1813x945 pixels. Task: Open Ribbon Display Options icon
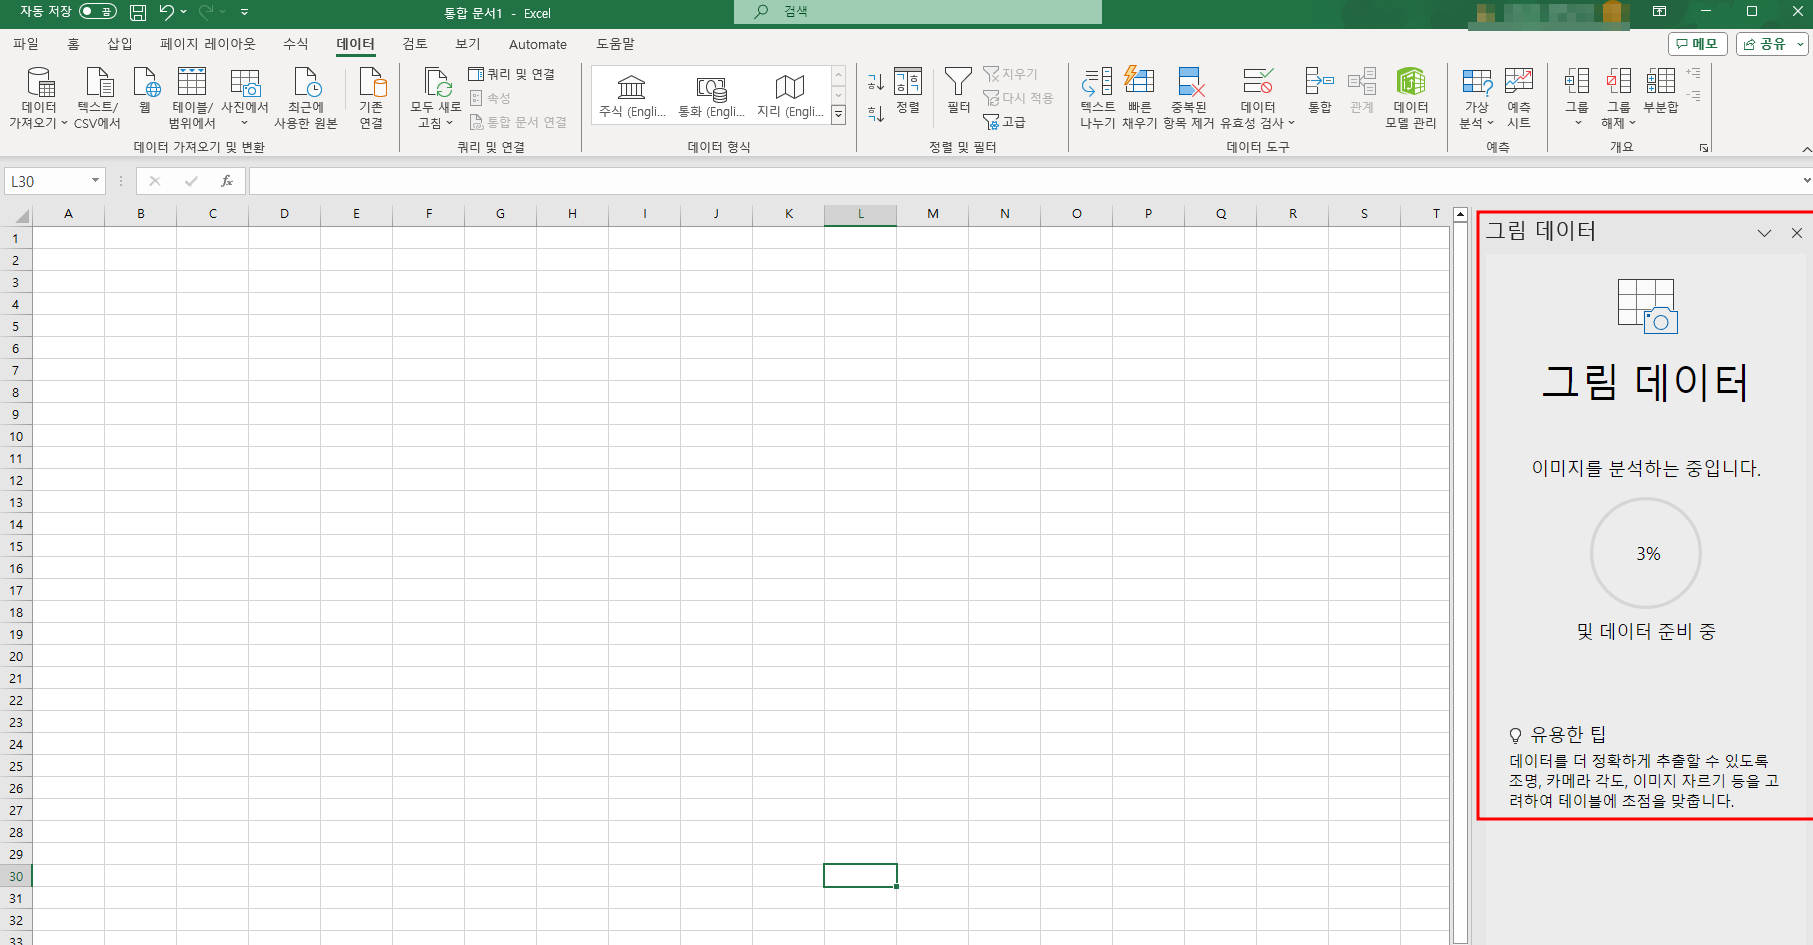1659,12
